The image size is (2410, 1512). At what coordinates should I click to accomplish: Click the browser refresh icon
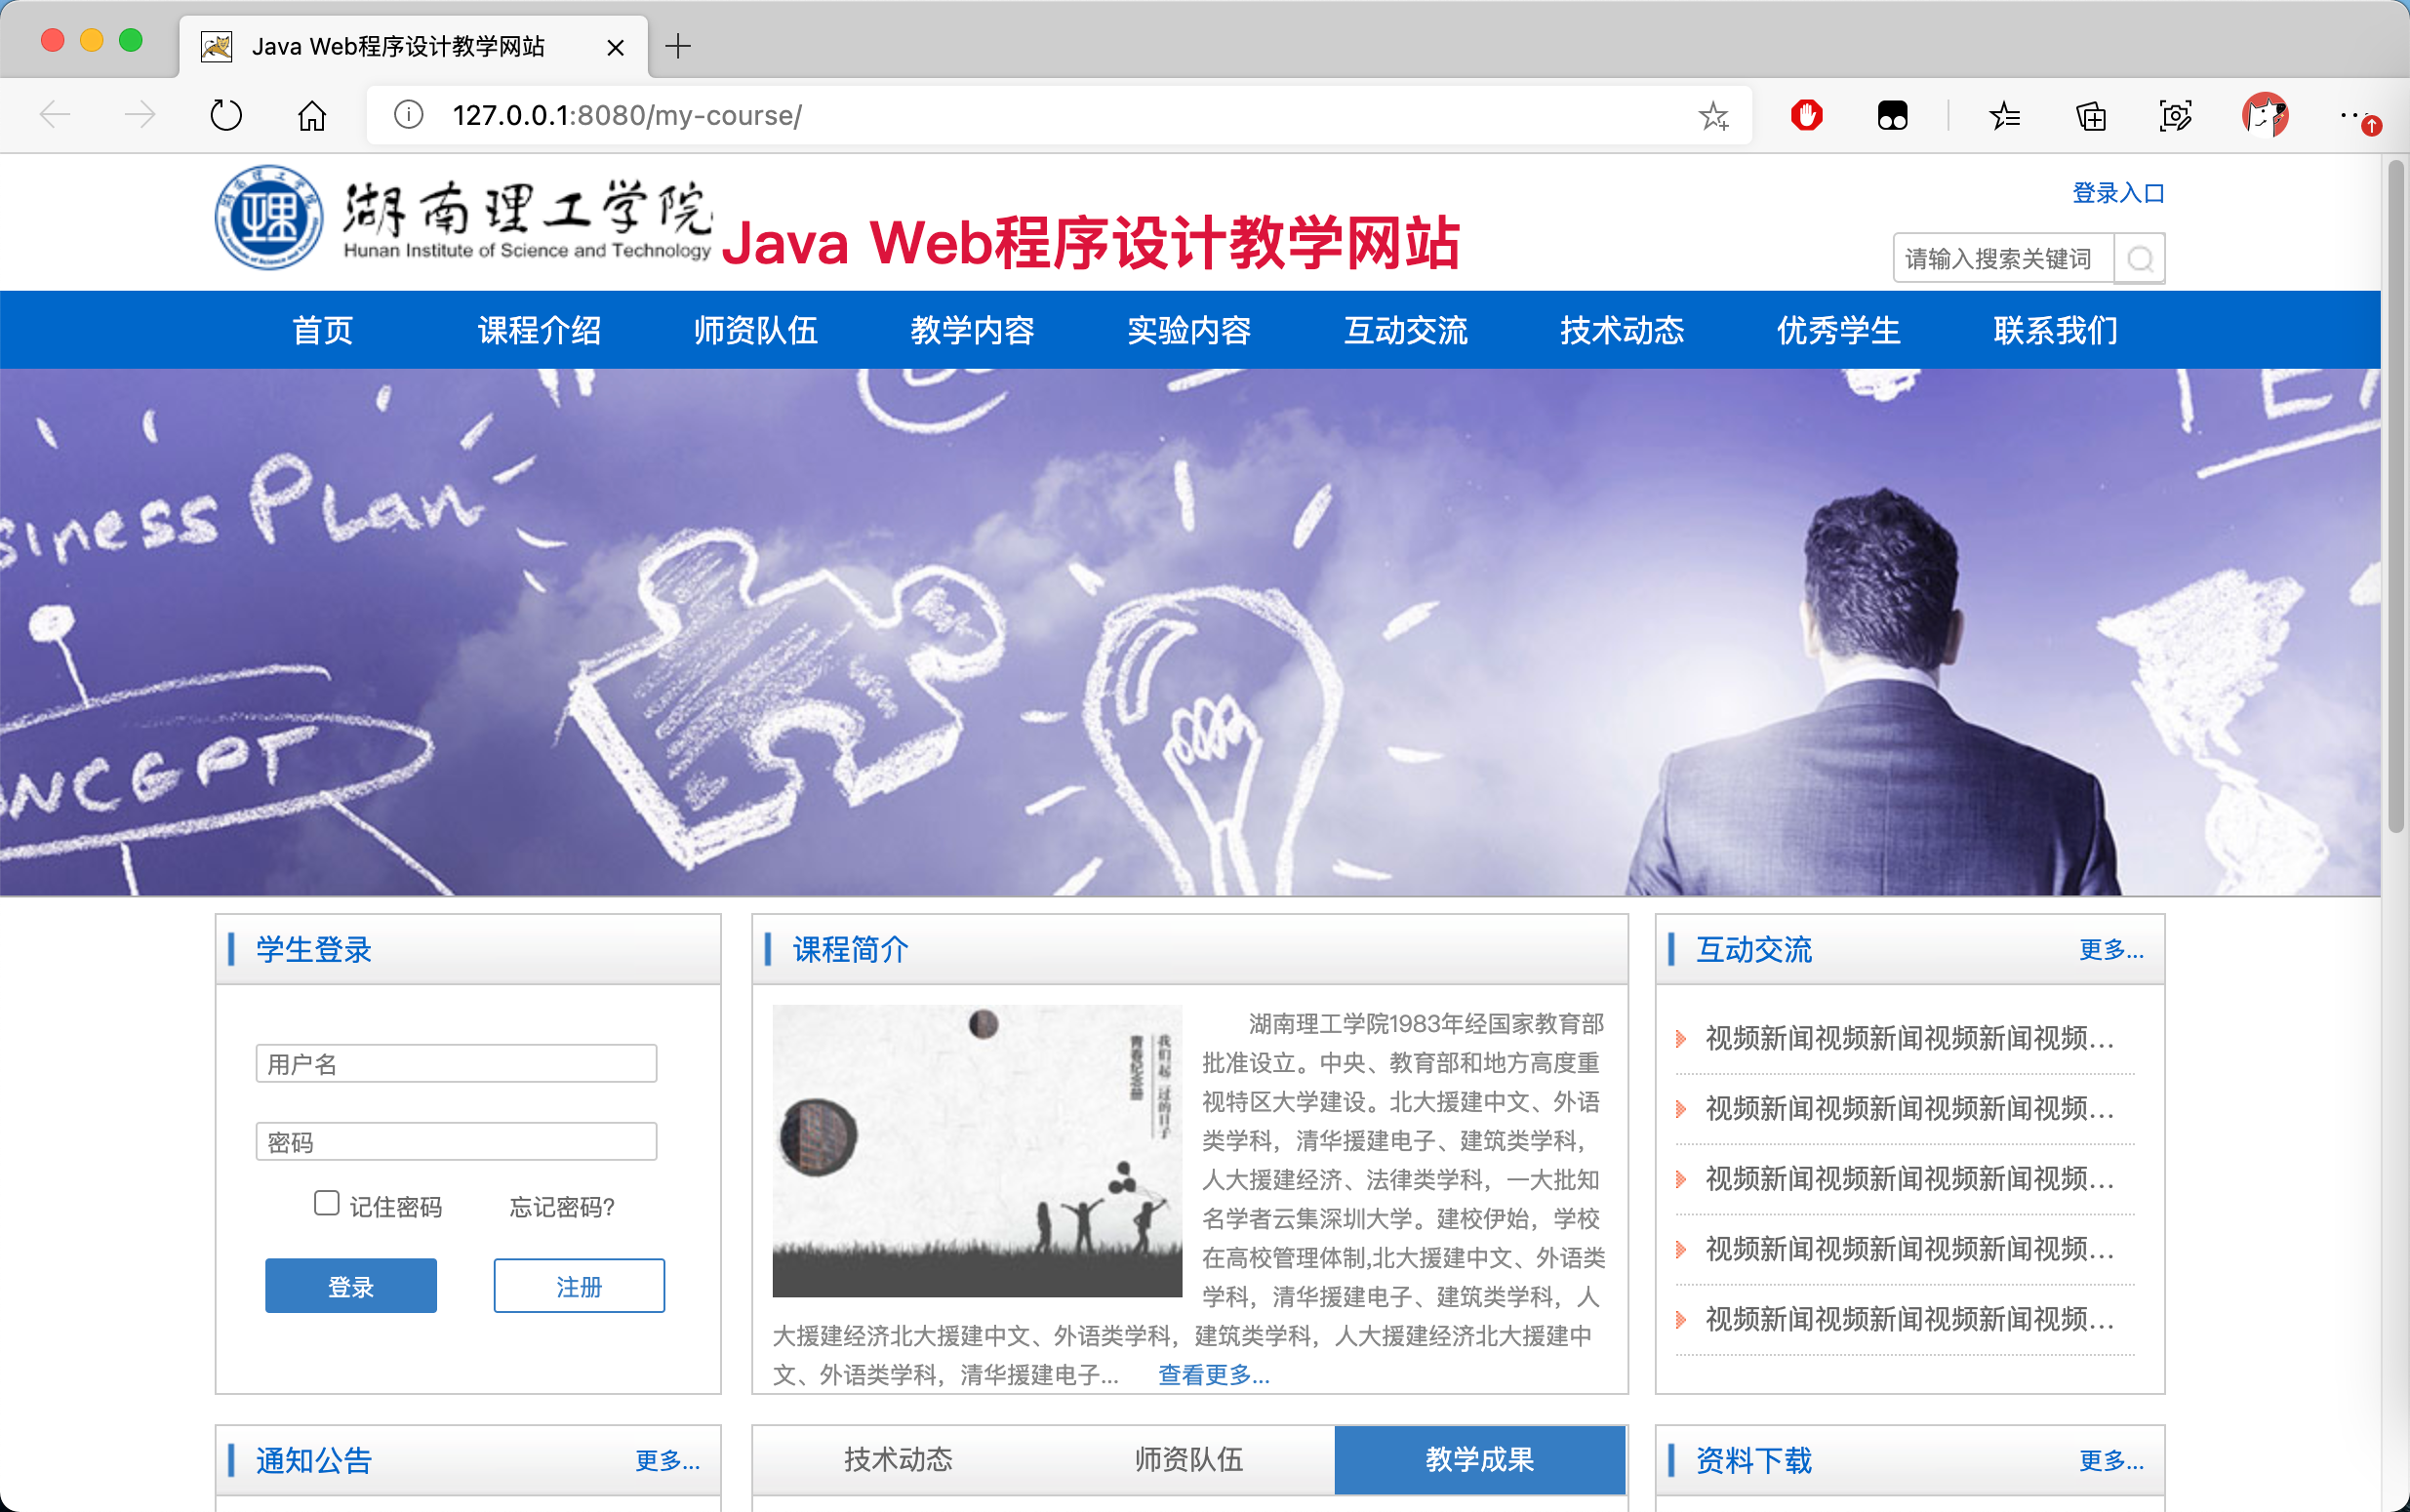point(226,115)
